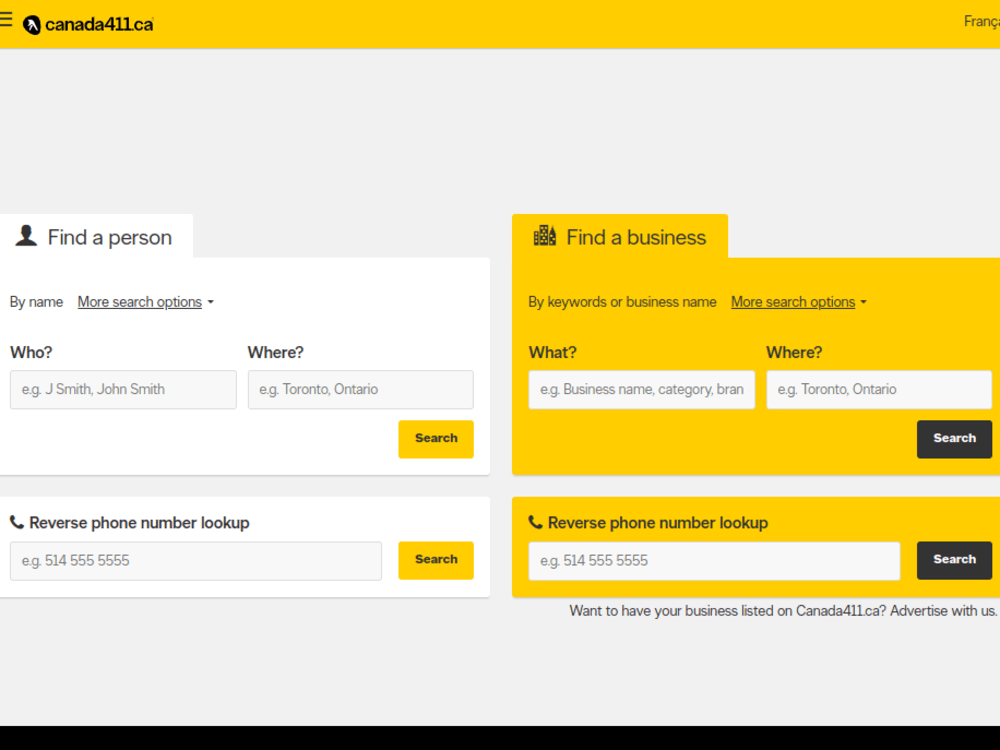The height and width of the screenshot is (750, 1000).
Task: Select the Find a person tab
Action: click(96, 237)
